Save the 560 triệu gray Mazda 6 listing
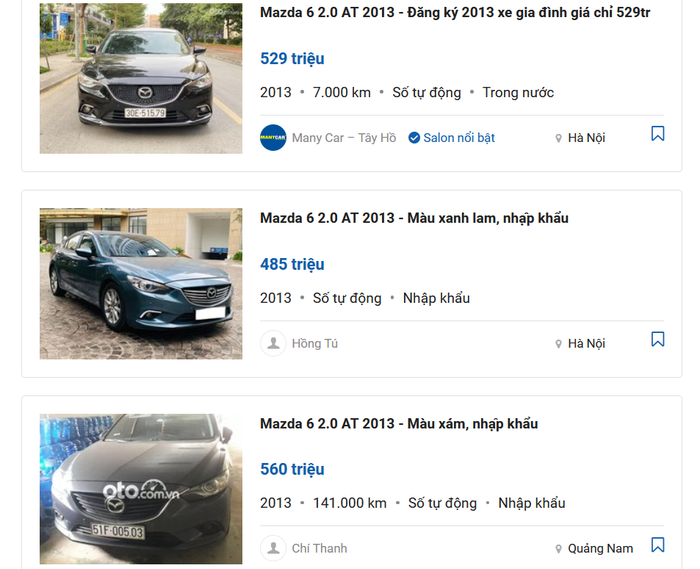The height and width of the screenshot is (569, 700). click(x=658, y=544)
